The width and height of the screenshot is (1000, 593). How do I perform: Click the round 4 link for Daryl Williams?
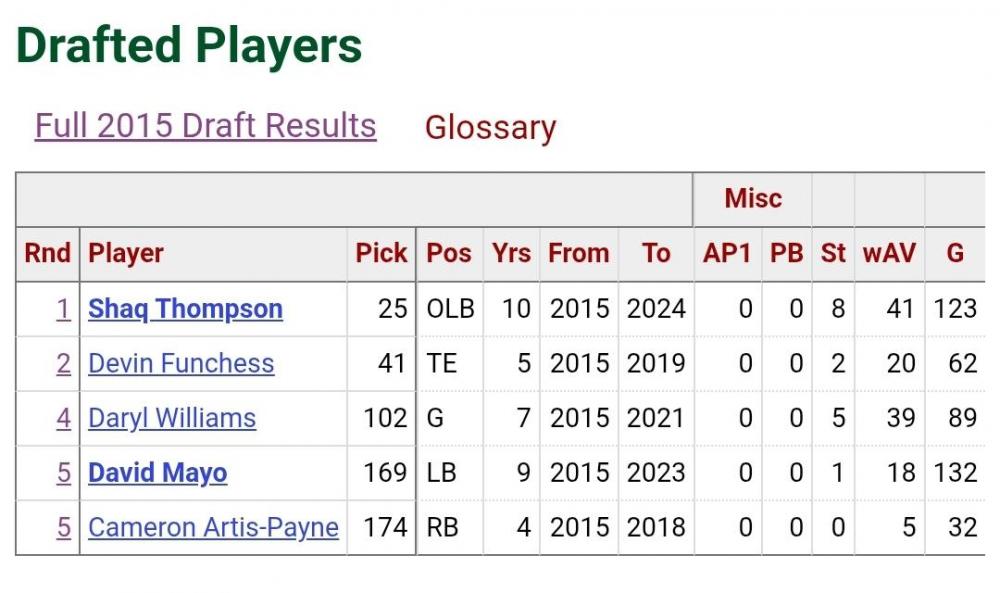[x=63, y=418]
